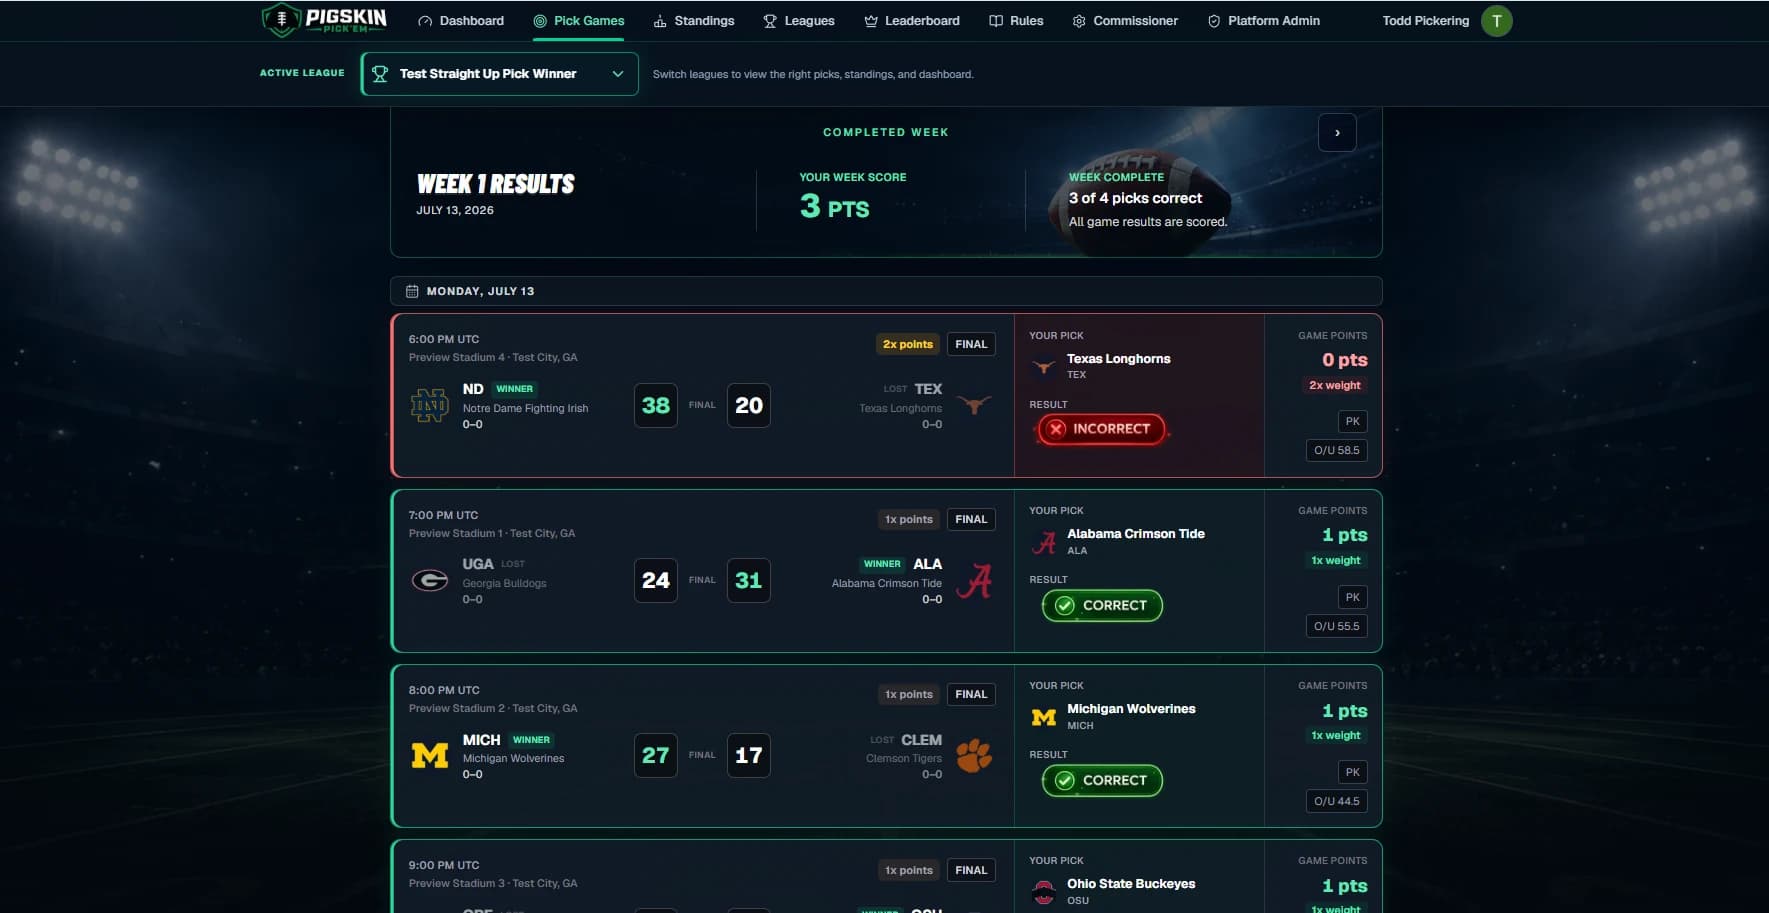
Task: Click Alabama score 31
Action: [x=749, y=580]
